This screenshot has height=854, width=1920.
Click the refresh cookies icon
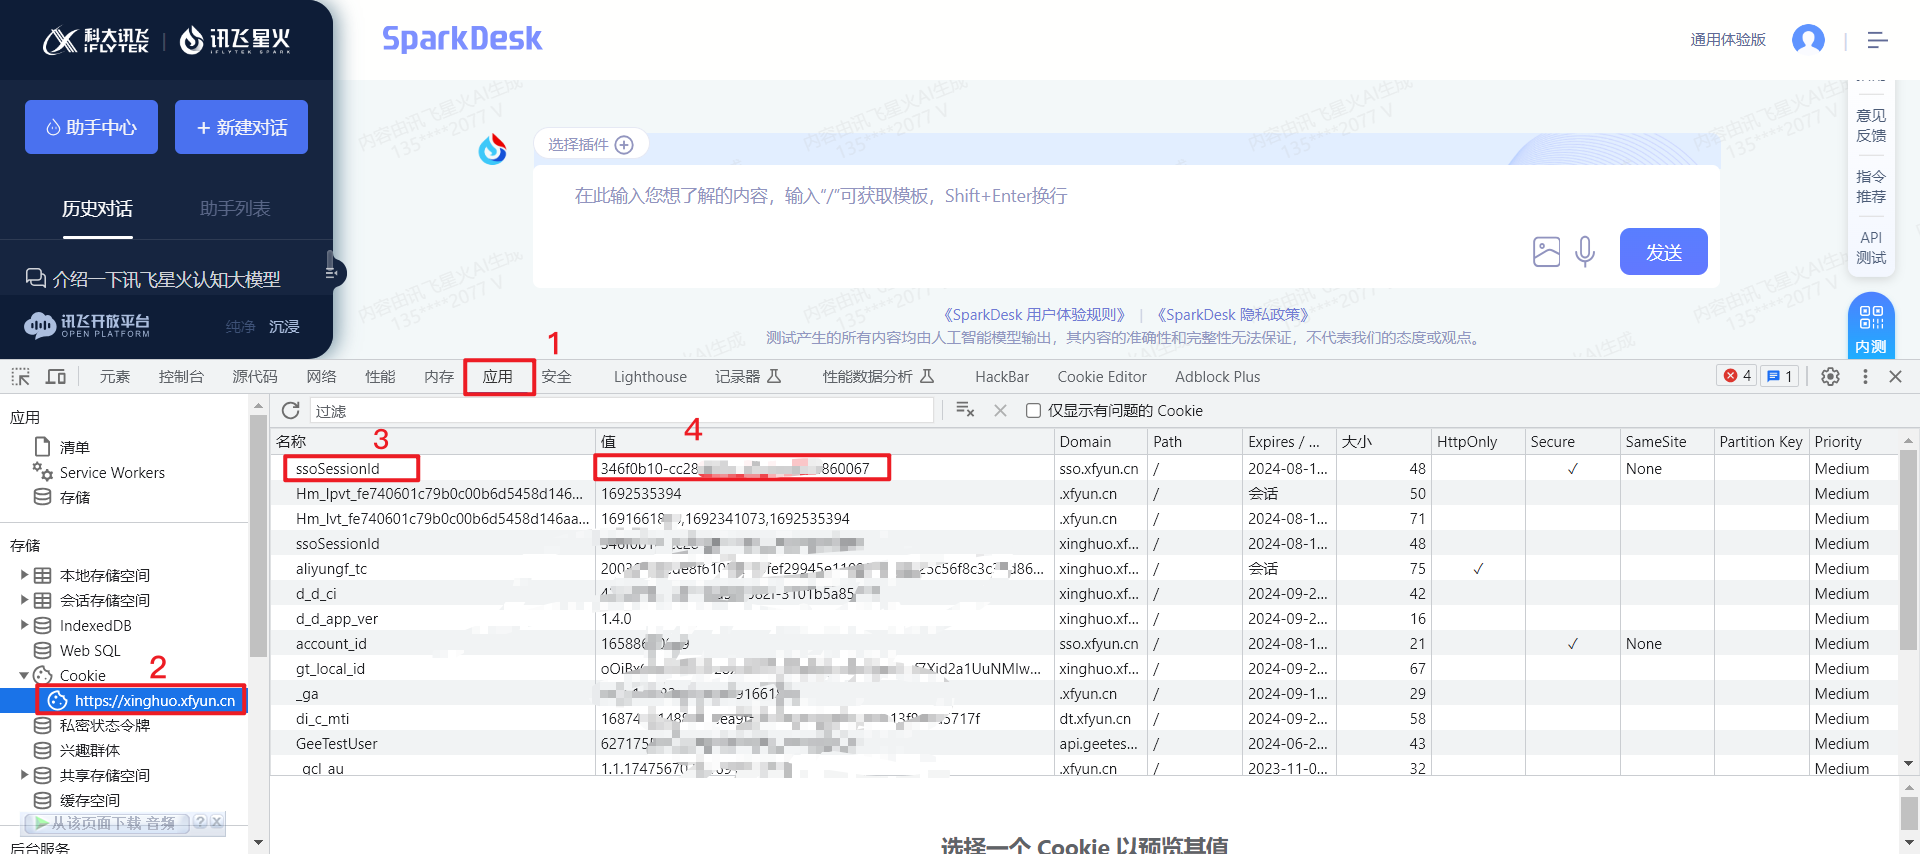(291, 410)
